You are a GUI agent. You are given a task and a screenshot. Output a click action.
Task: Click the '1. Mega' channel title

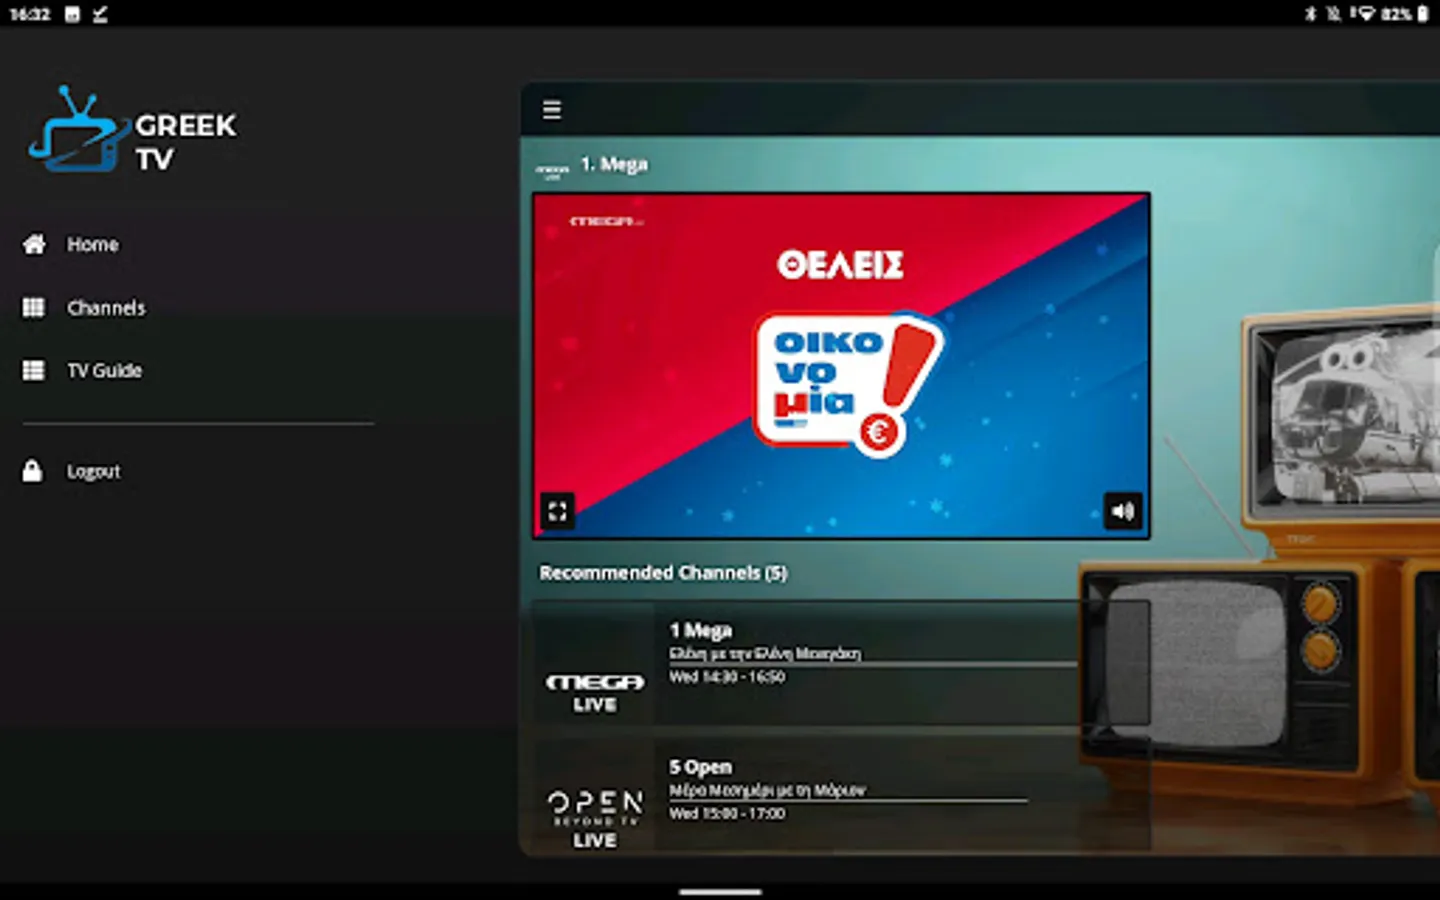[614, 163]
